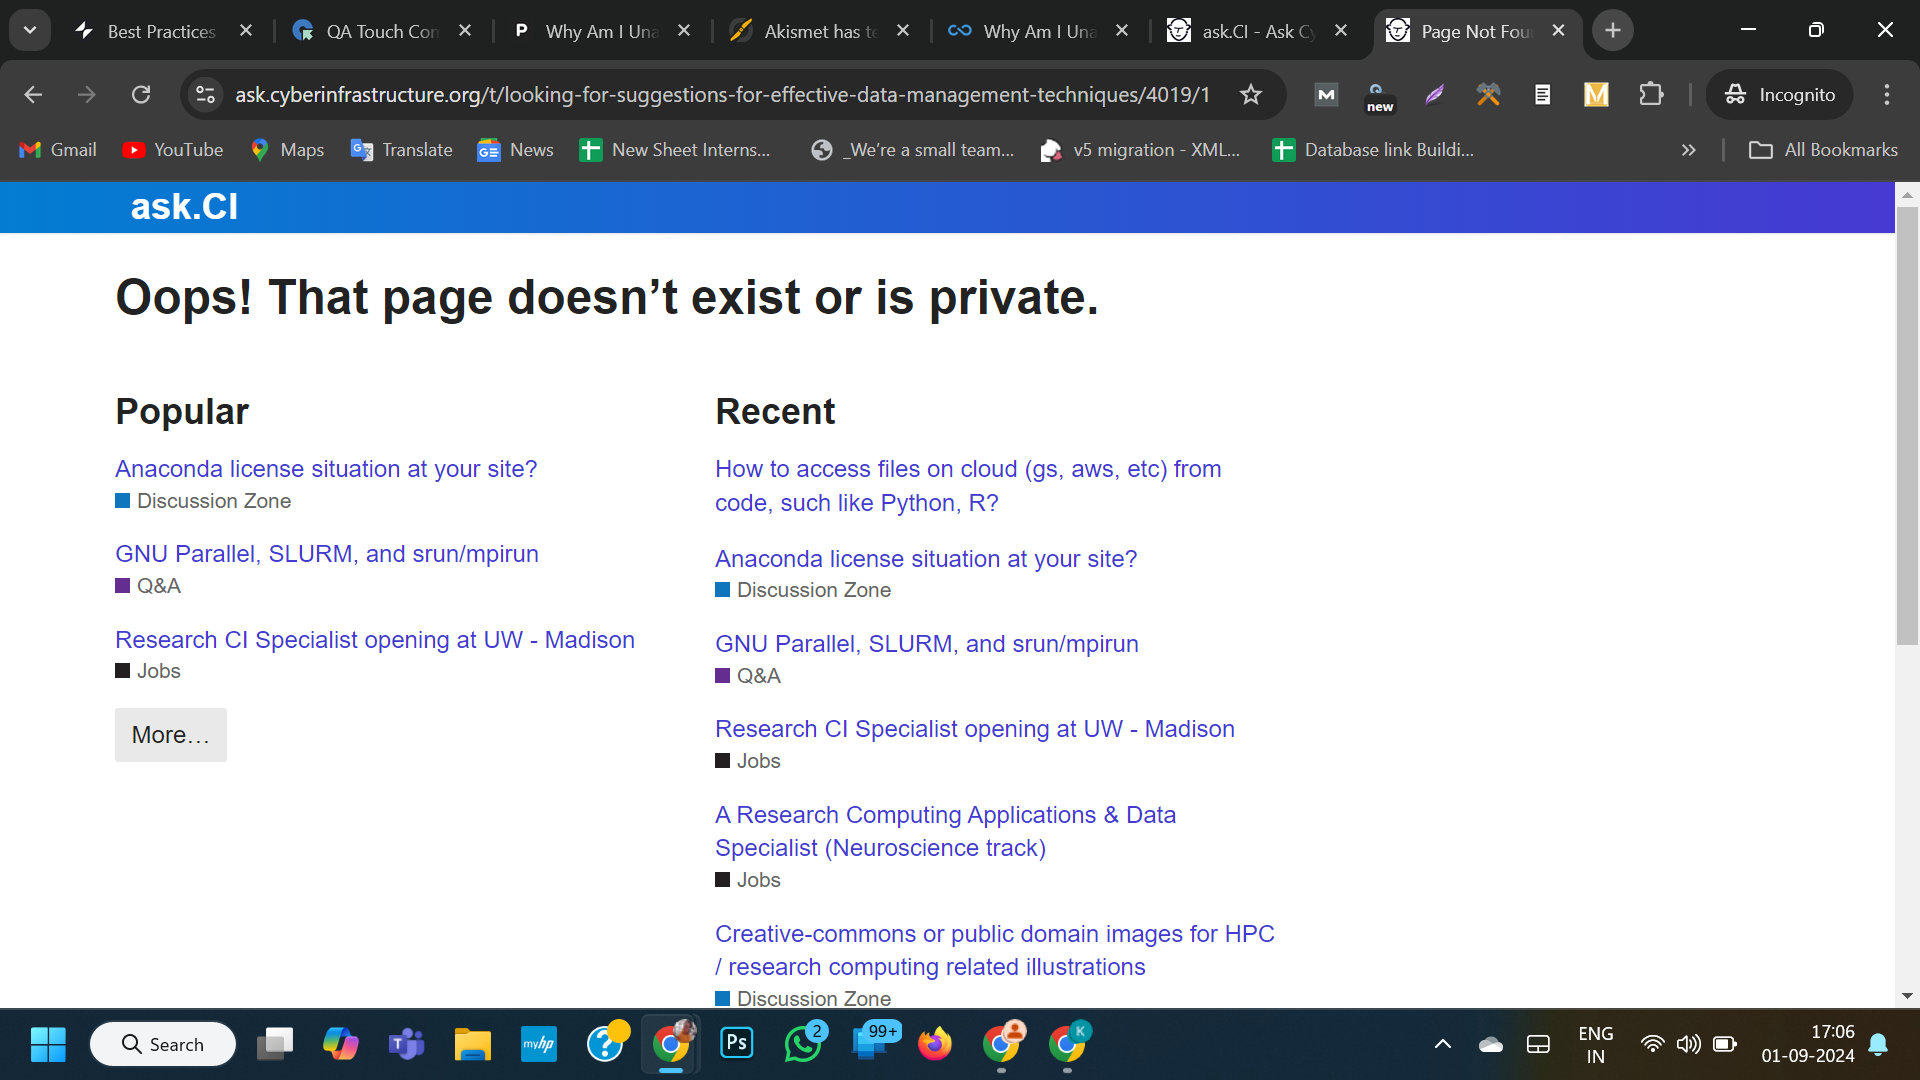Open WhatsApp from the taskbar
The height and width of the screenshot is (1080, 1920).
pyautogui.click(x=803, y=1044)
